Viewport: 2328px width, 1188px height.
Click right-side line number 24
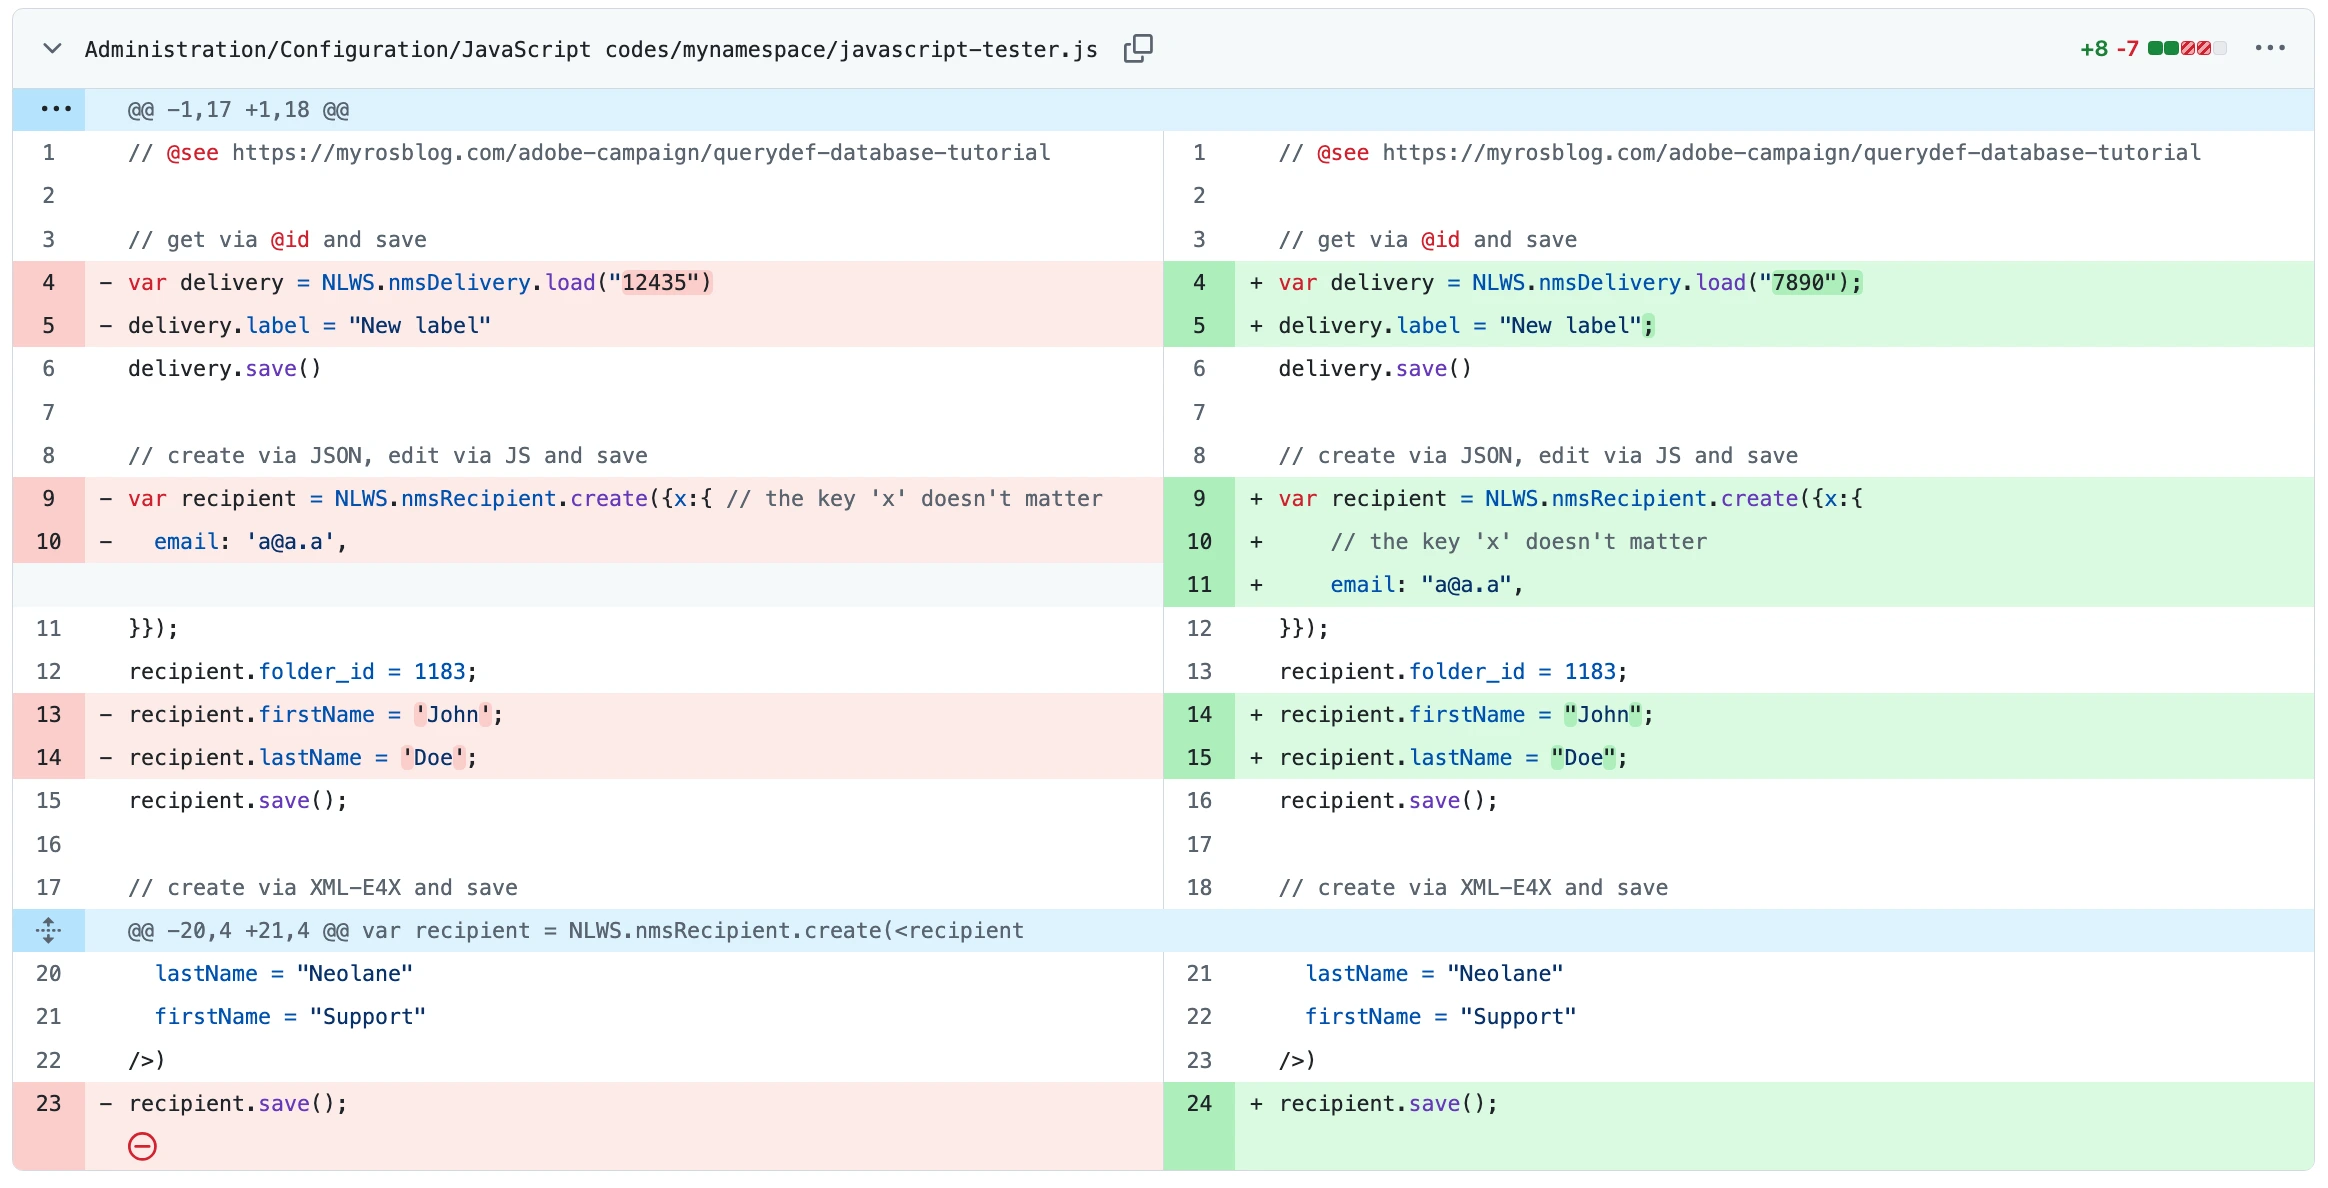click(x=1199, y=1104)
